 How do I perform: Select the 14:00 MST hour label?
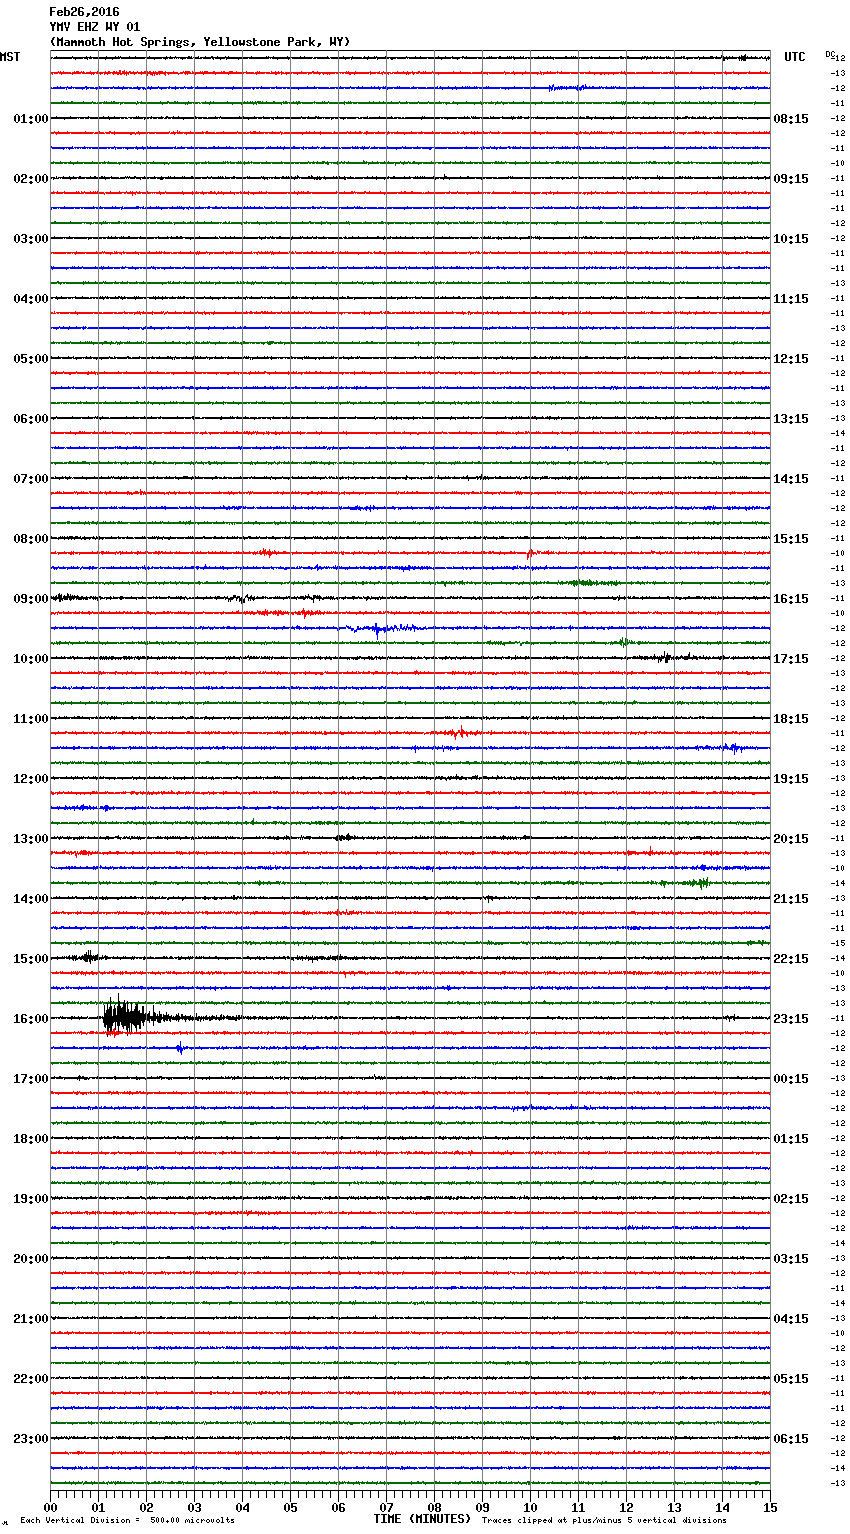coord(31,899)
